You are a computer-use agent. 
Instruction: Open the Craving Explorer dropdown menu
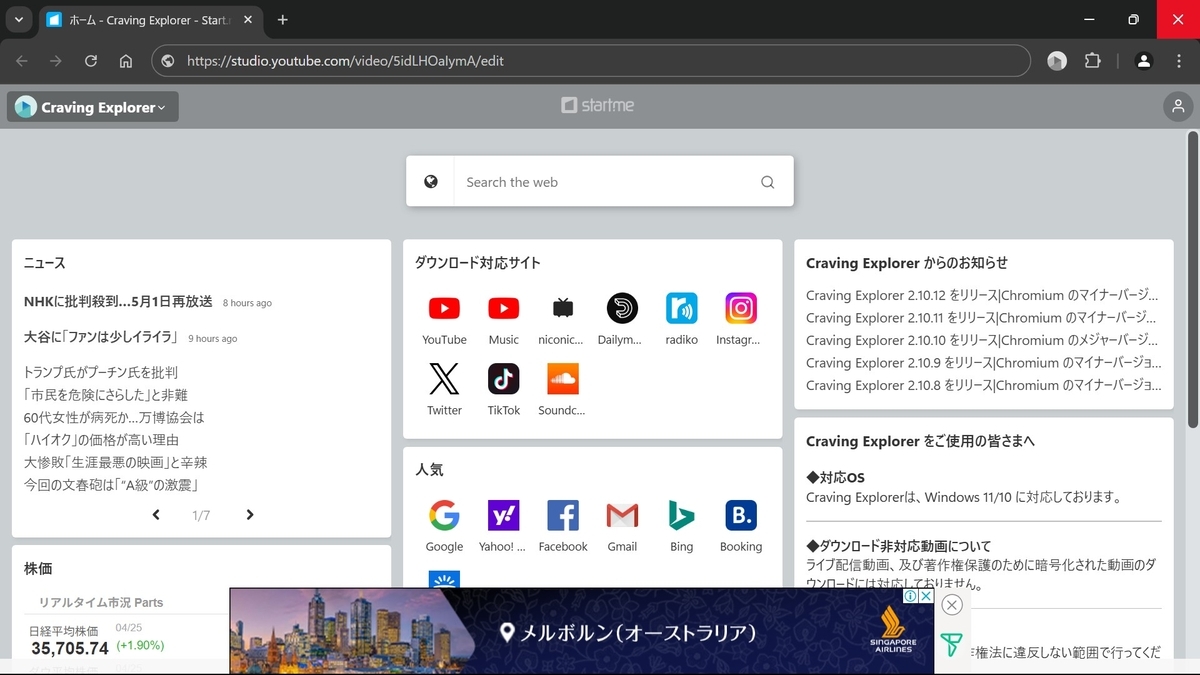93,107
